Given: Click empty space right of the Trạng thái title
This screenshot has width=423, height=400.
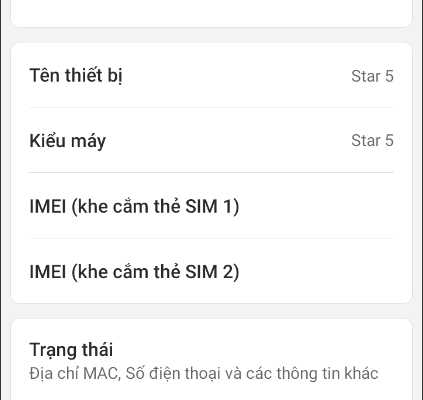Looking at the screenshot, I should coord(253,350).
